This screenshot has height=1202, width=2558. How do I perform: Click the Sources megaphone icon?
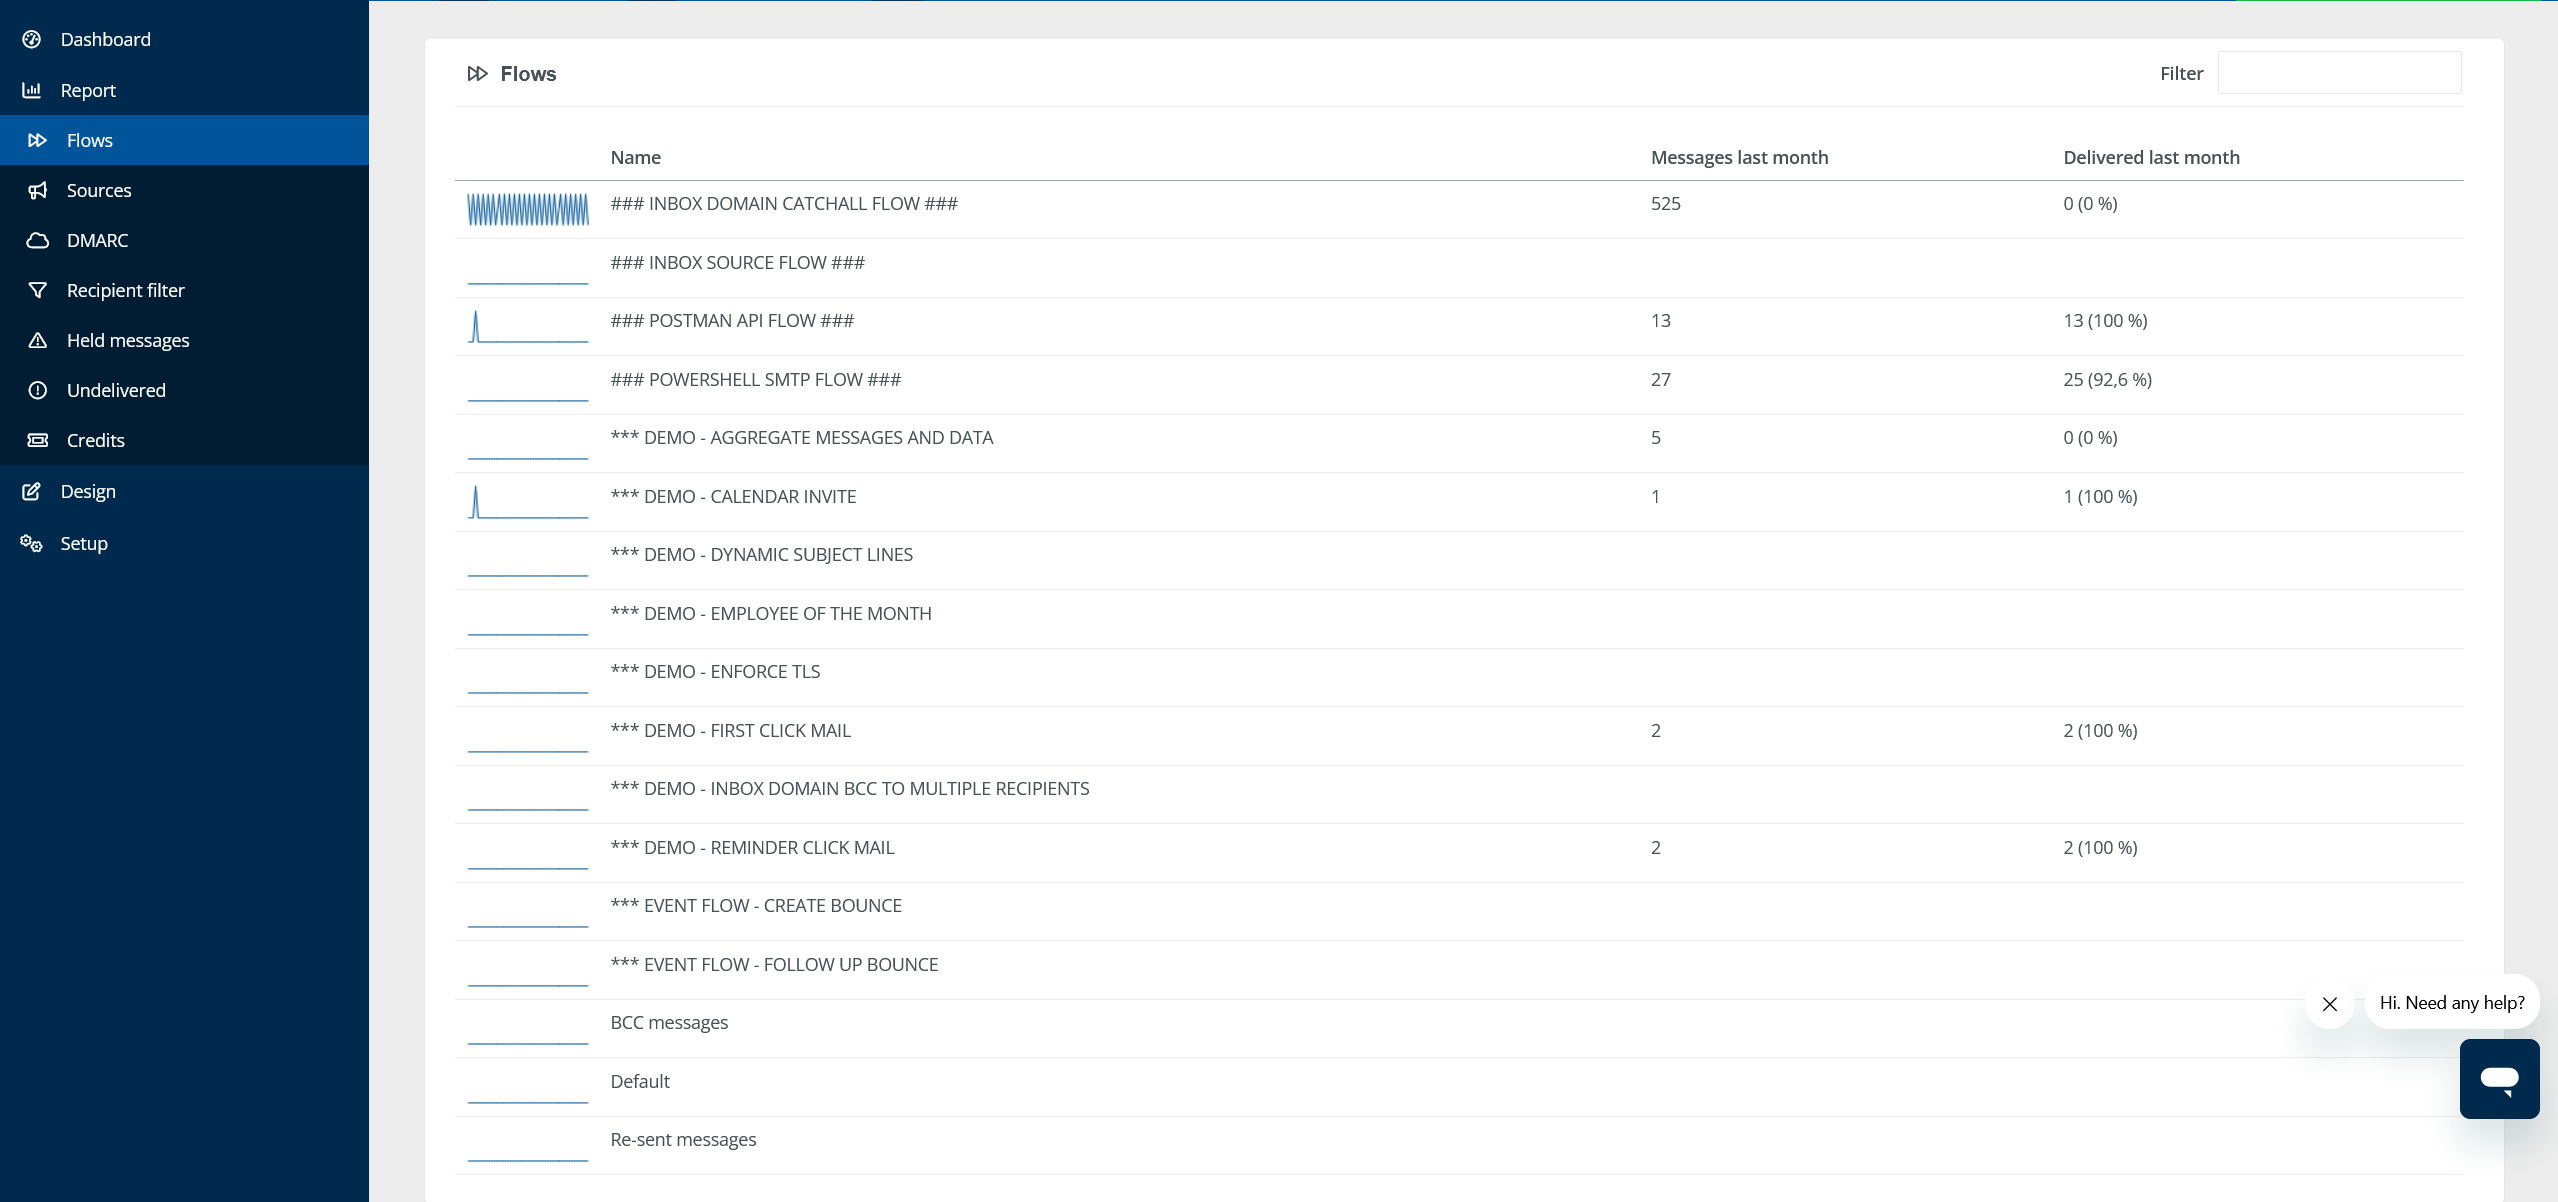click(x=38, y=190)
